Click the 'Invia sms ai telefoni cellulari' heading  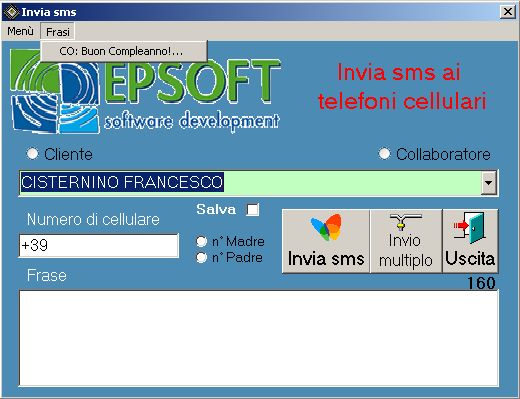click(402, 87)
